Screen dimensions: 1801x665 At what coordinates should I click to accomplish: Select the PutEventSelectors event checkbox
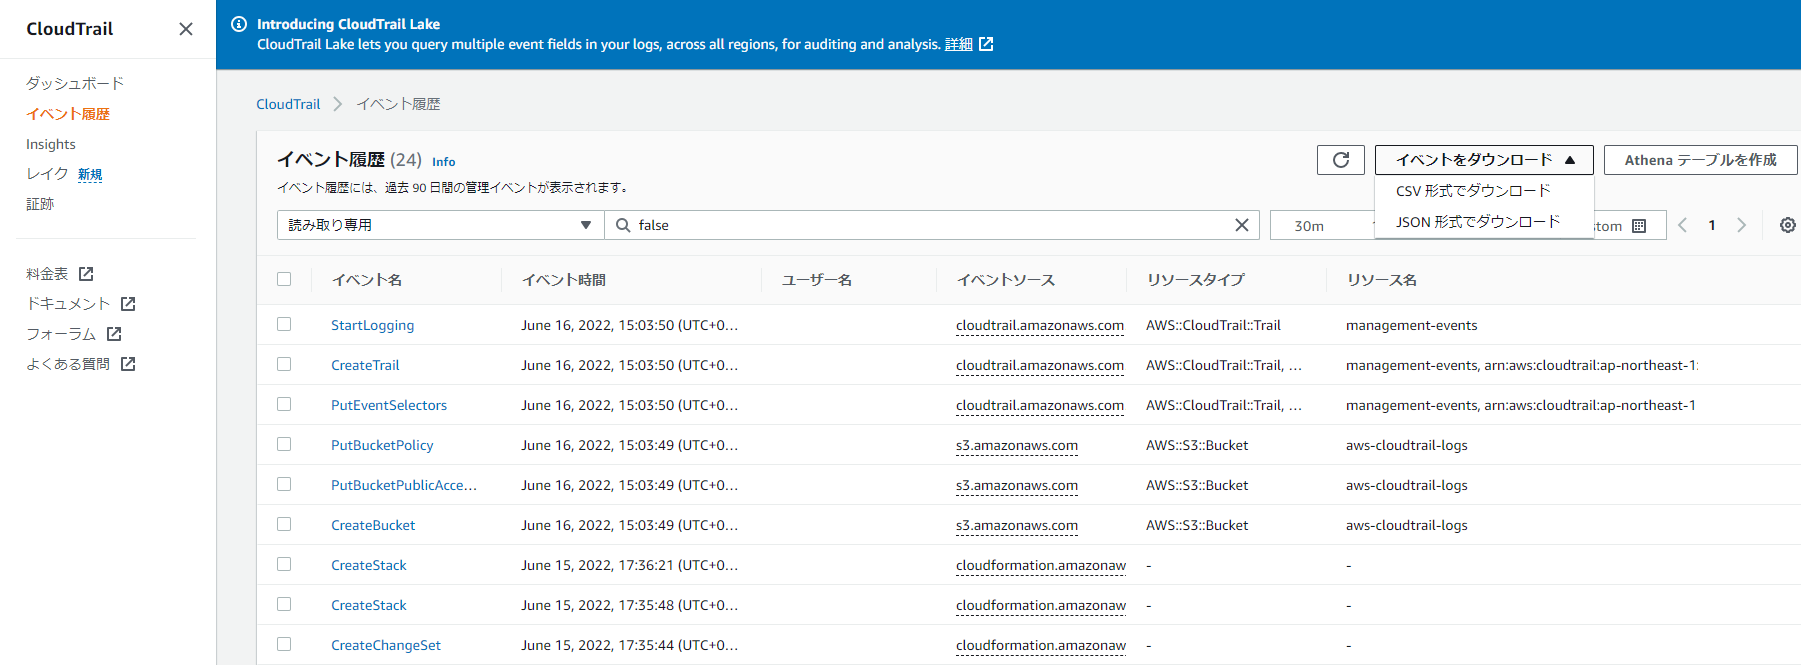point(284,404)
